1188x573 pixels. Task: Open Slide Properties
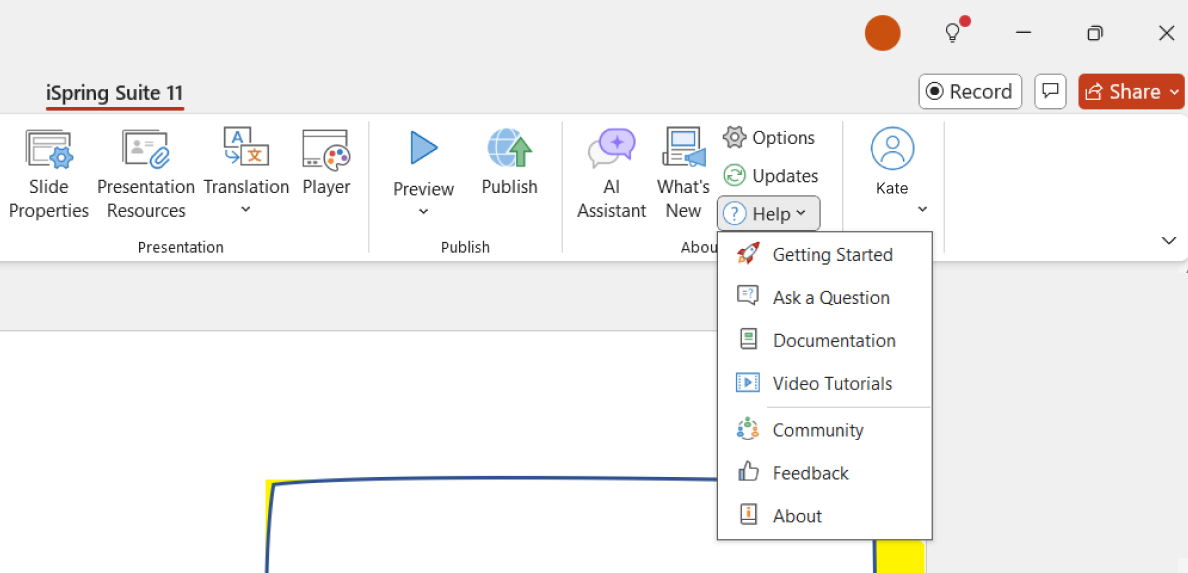click(48, 174)
